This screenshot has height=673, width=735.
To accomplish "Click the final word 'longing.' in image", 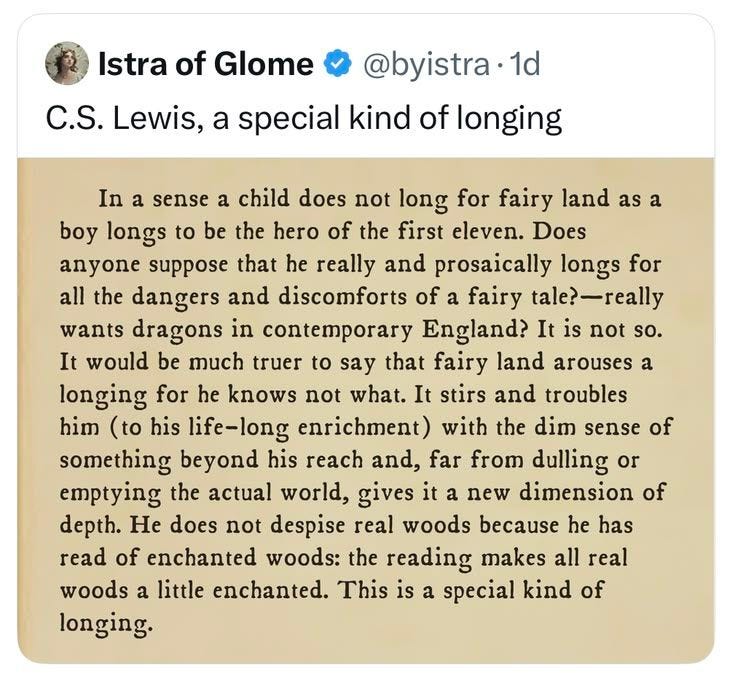I will [x=106, y=624].
